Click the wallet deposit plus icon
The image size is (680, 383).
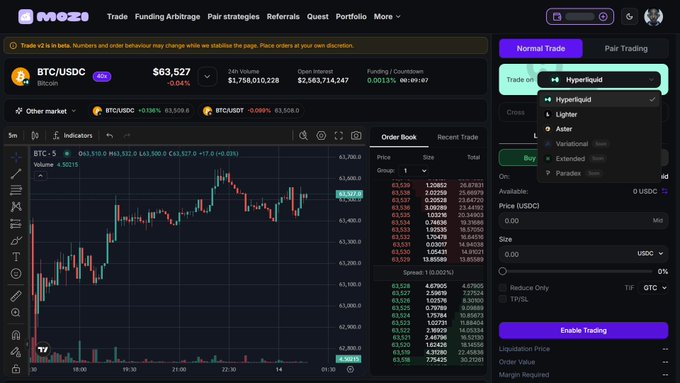(603, 16)
